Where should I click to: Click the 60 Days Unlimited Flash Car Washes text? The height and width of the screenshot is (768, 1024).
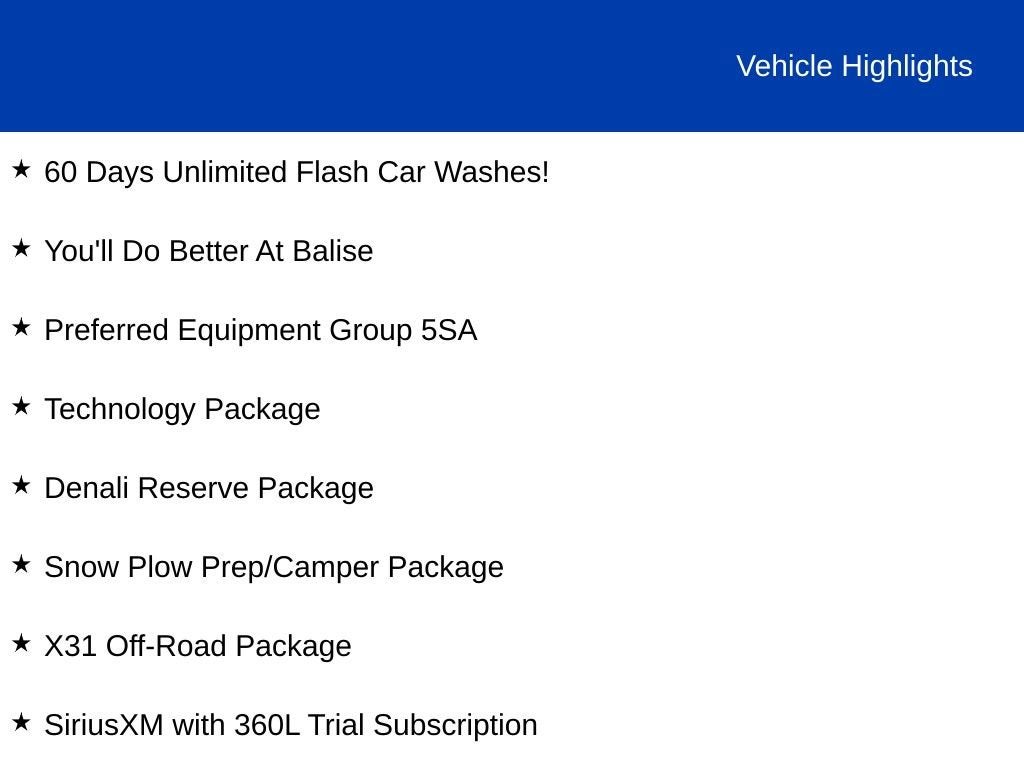(297, 172)
